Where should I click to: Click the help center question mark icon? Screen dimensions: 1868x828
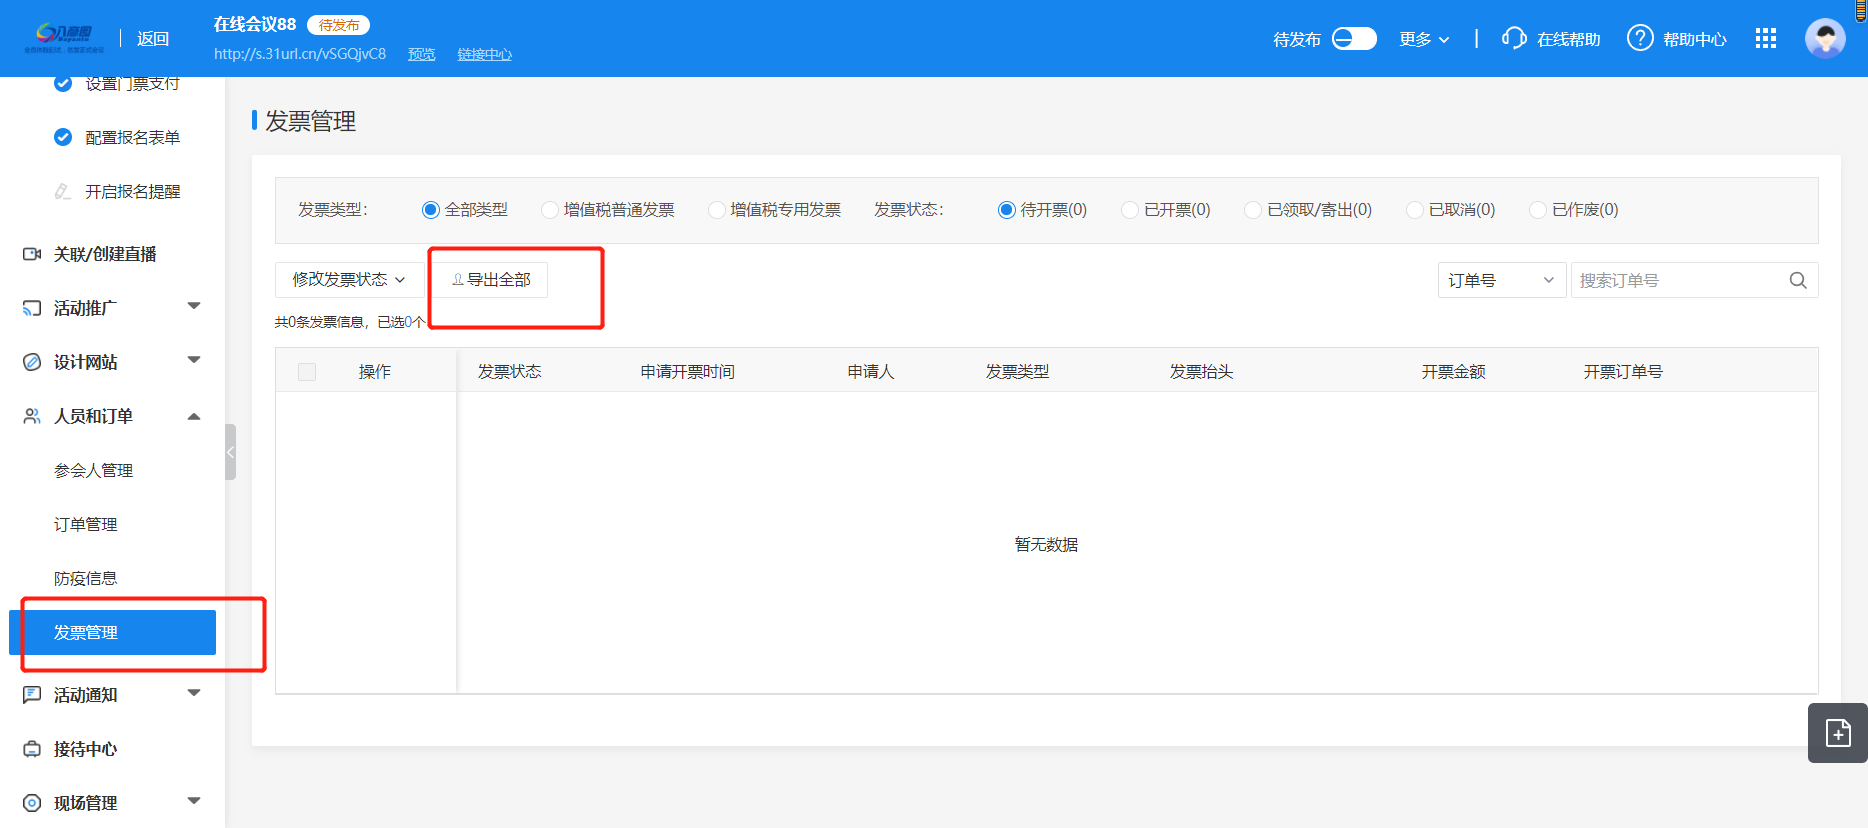[x=1640, y=38]
